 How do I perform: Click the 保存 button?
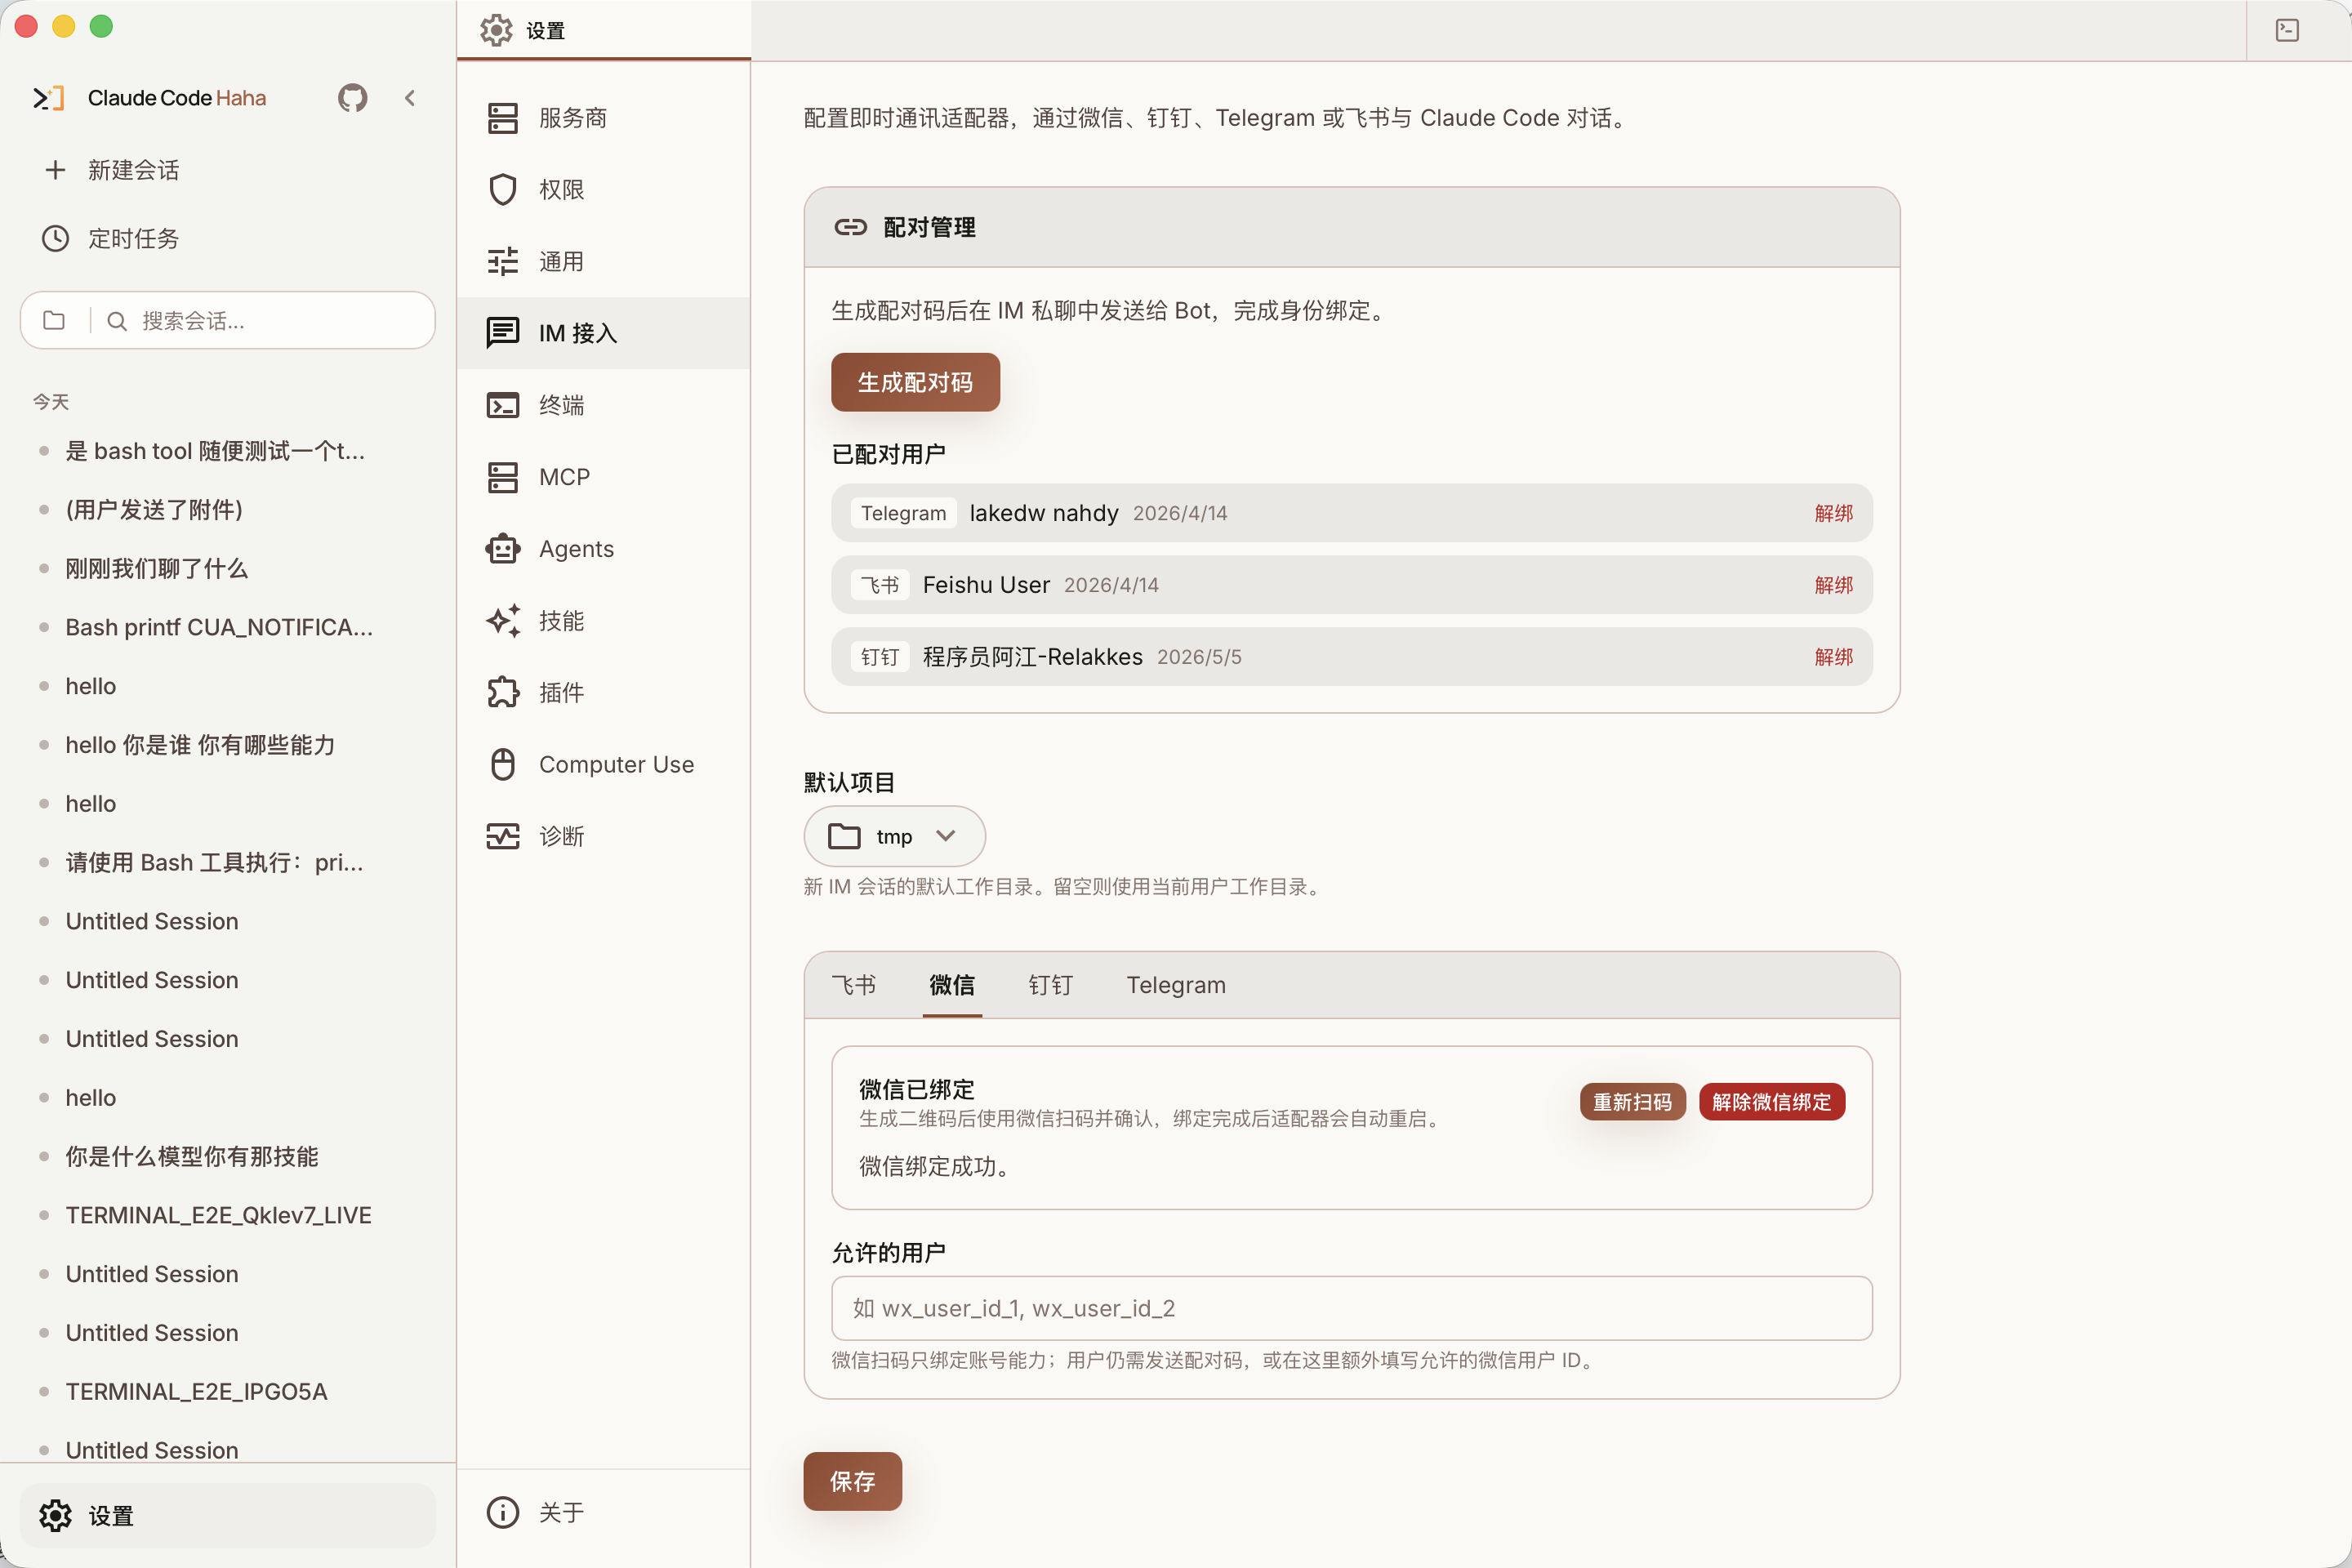852,1481
